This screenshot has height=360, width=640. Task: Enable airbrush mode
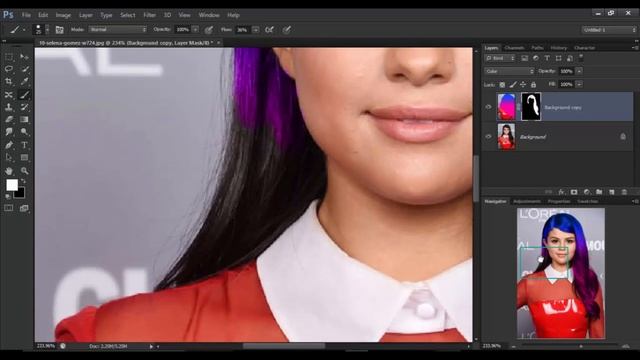pos(269,30)
